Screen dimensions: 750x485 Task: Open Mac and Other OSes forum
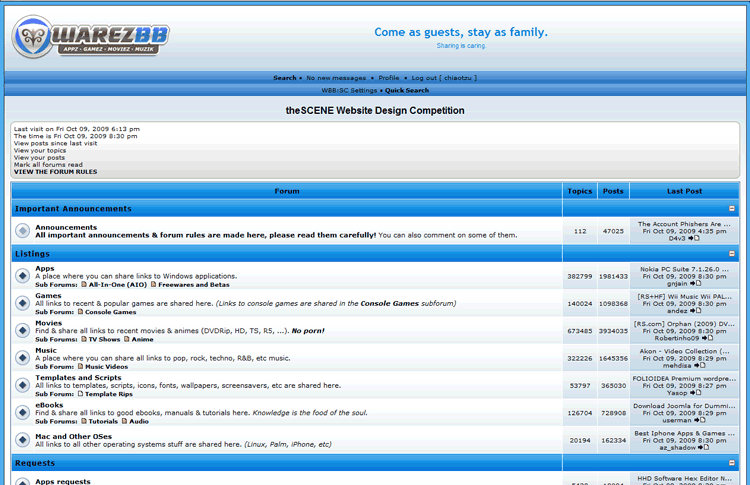click(74, 436)
